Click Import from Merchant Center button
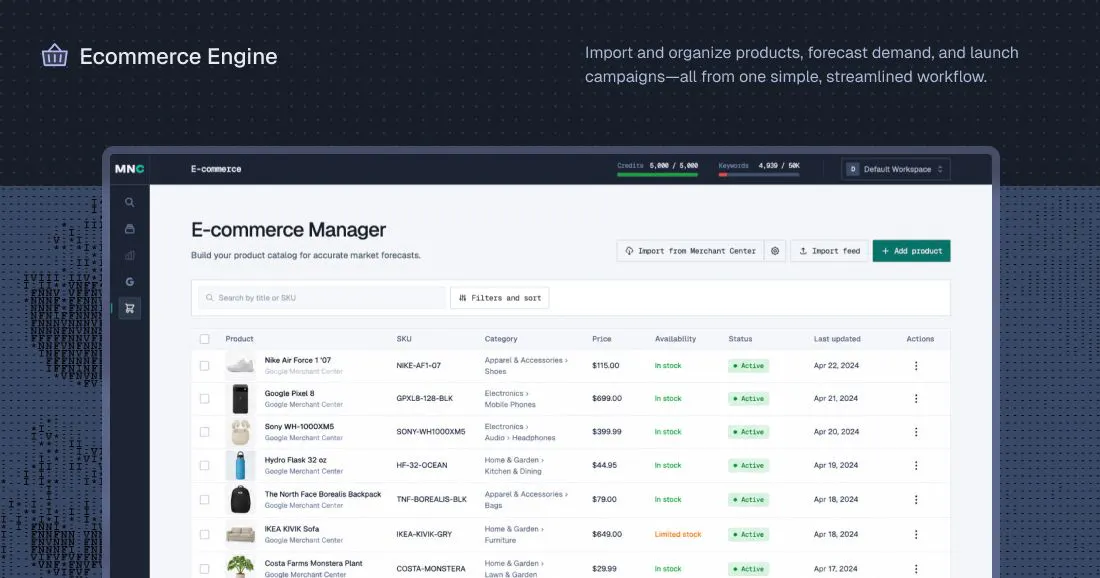The height and width of the screenshot is (578, 1100). (690, 251)
